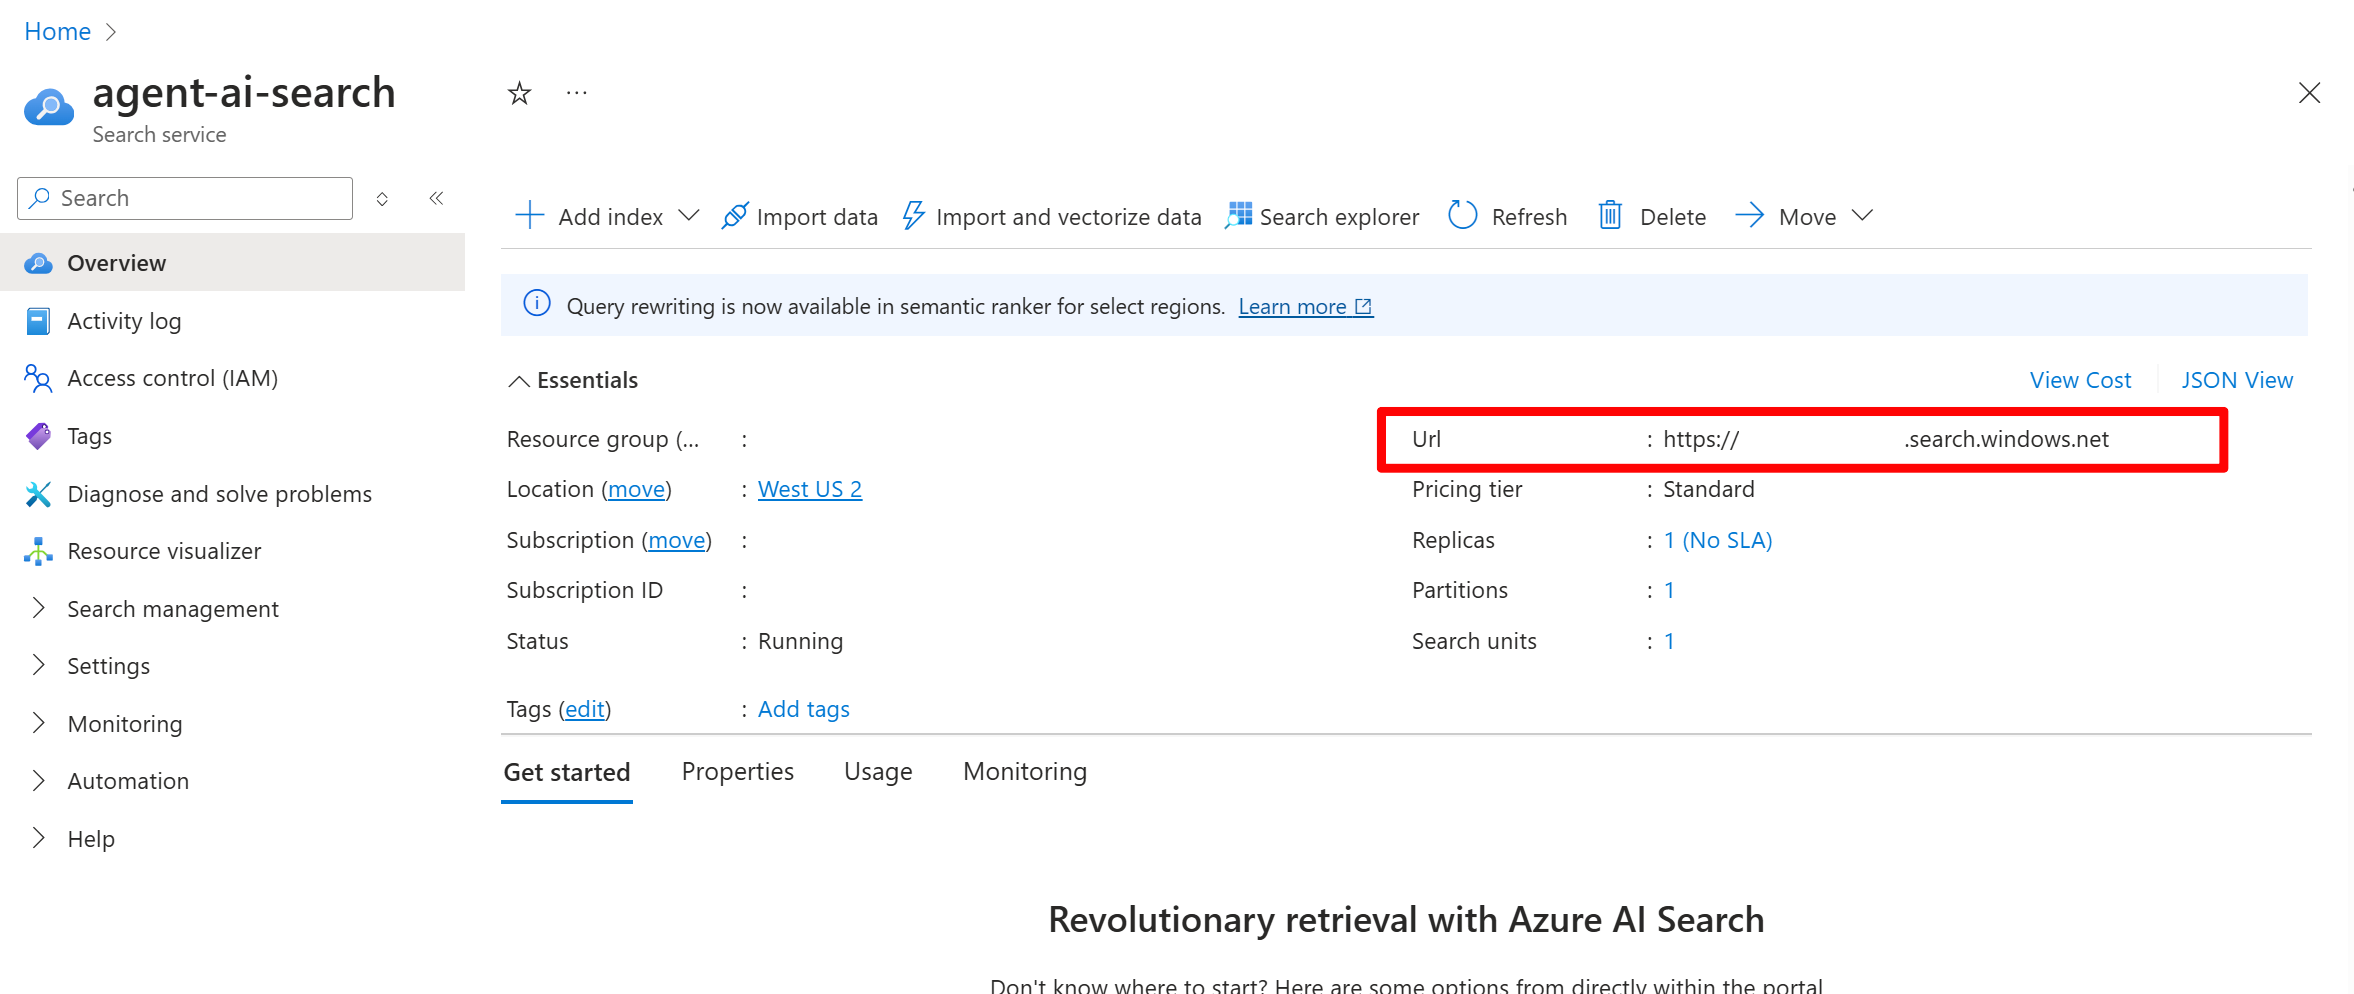
Task: Click the ellipsis icon beside the star
Action: (576, 93)
